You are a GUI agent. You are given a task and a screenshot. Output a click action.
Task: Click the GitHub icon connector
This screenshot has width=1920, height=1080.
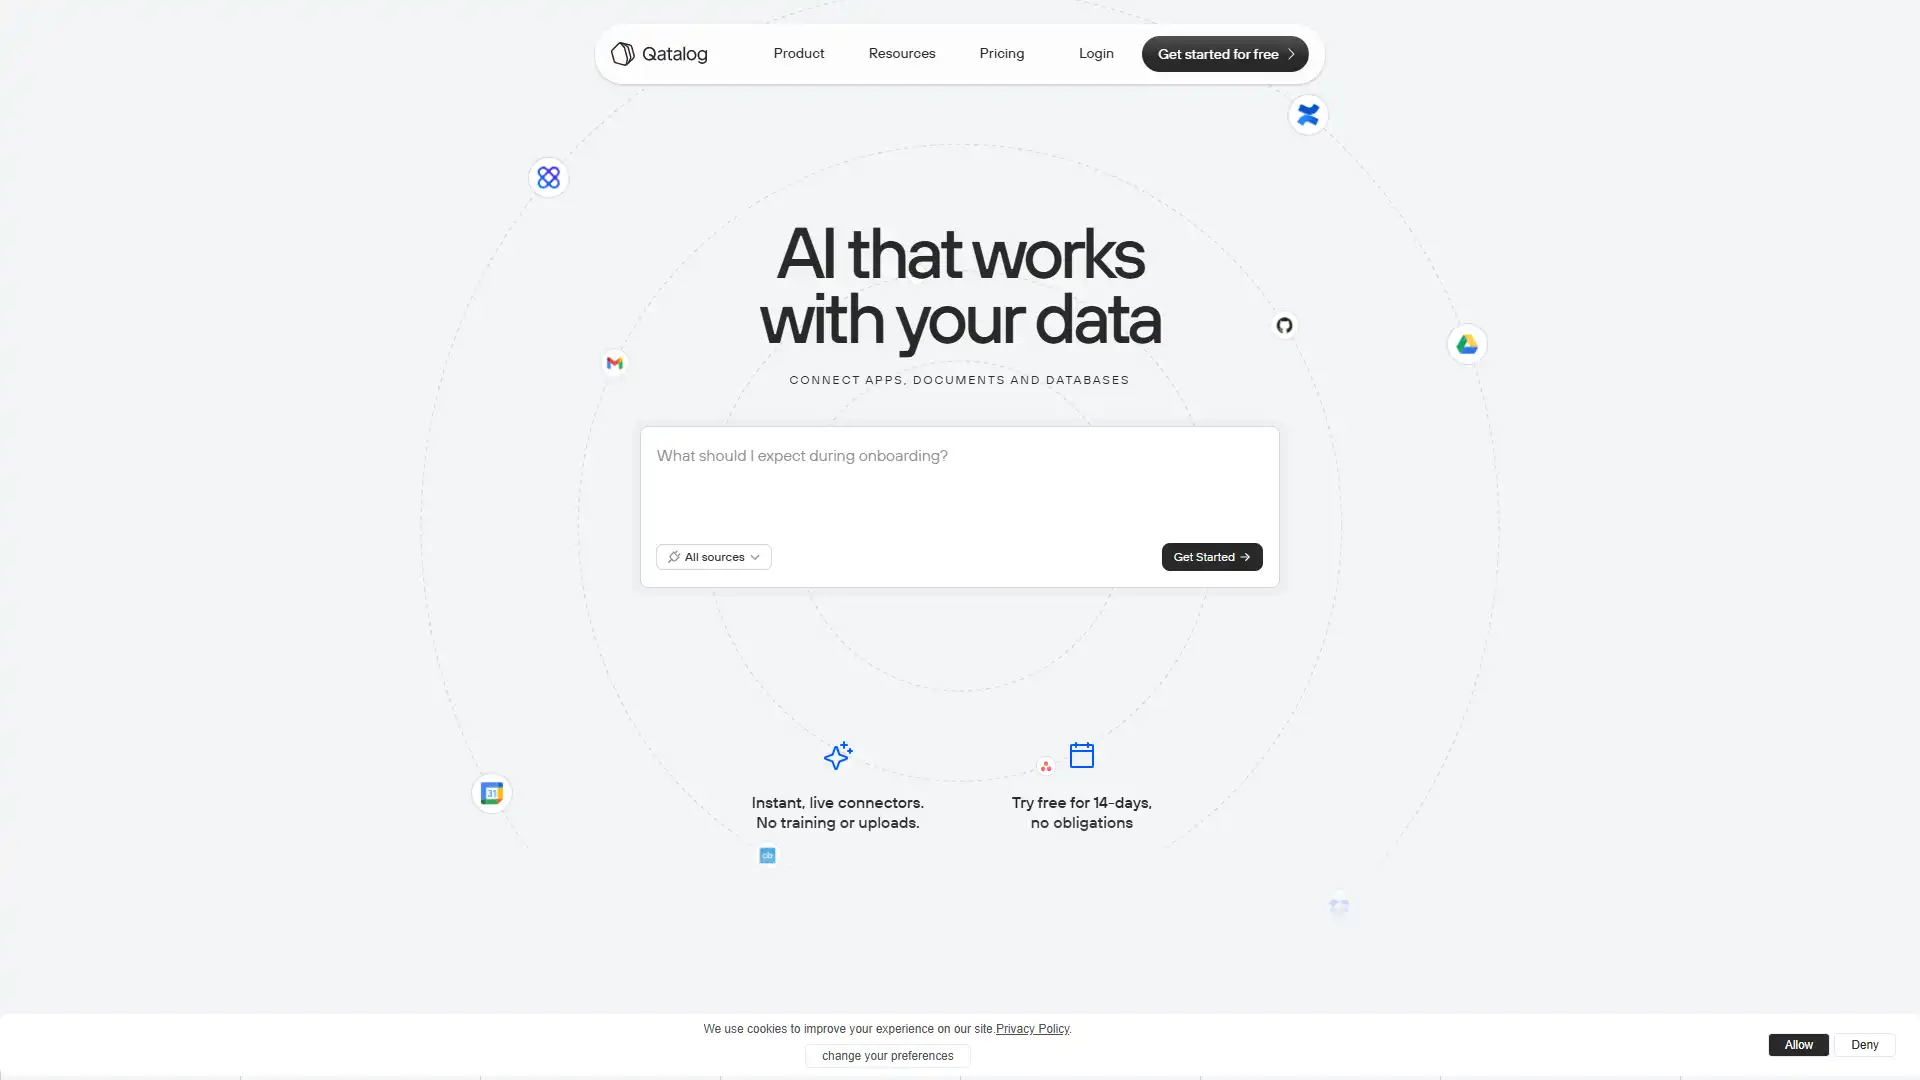(1283, 324)
